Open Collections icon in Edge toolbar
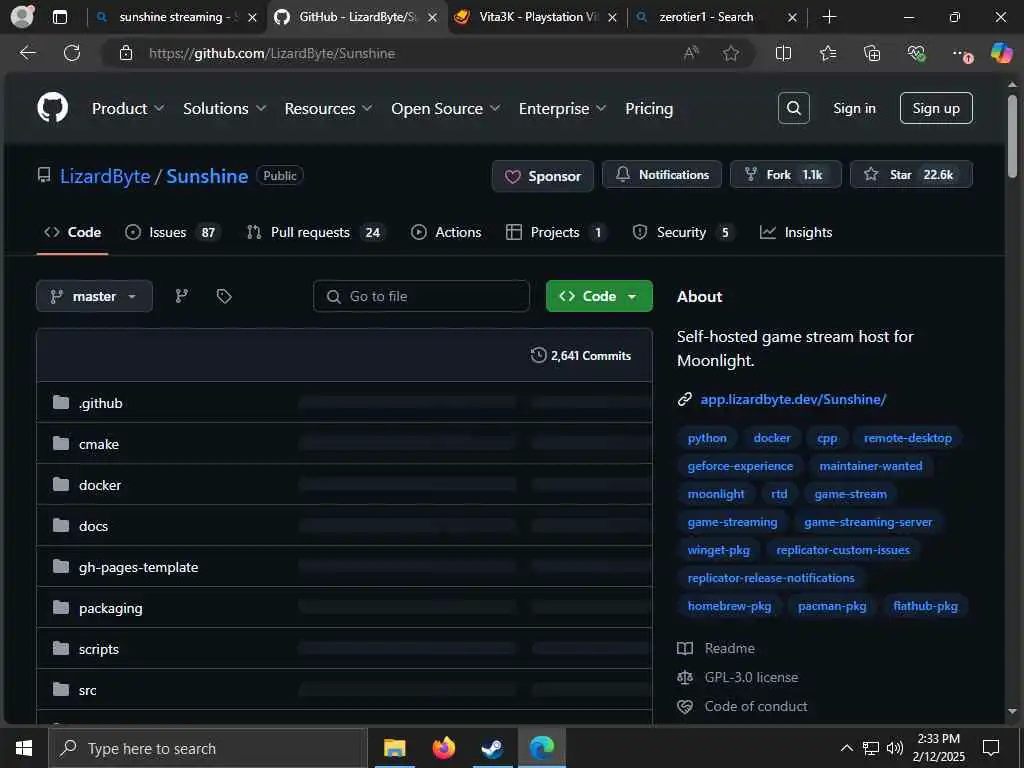Image resolution: width=1024 pixels, height=768 pixels. point(872,53)
